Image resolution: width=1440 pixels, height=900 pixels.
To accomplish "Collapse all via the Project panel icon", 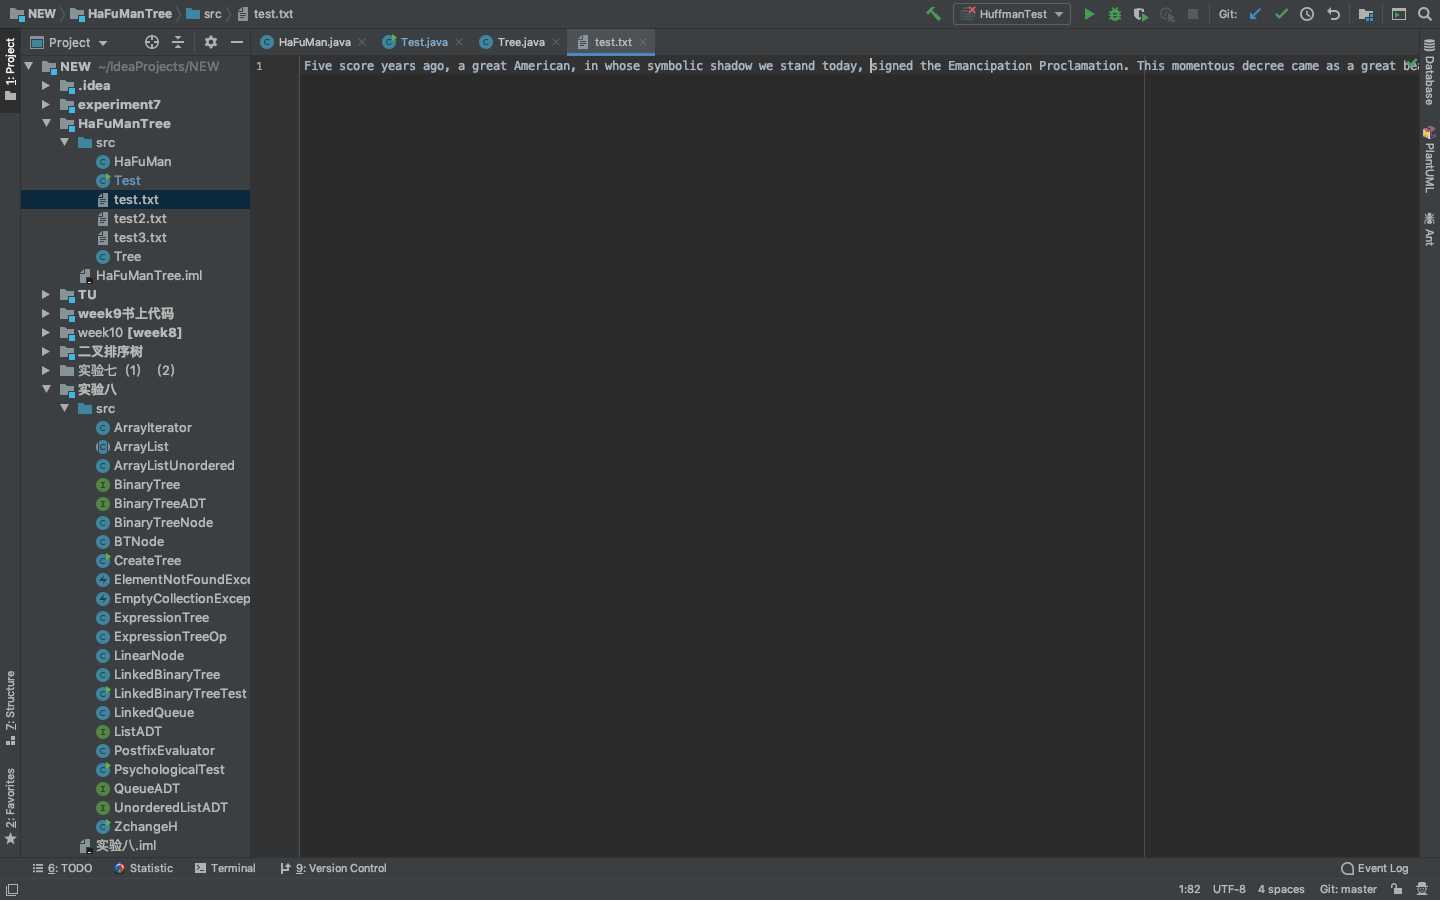I will (x=178, y=42).
